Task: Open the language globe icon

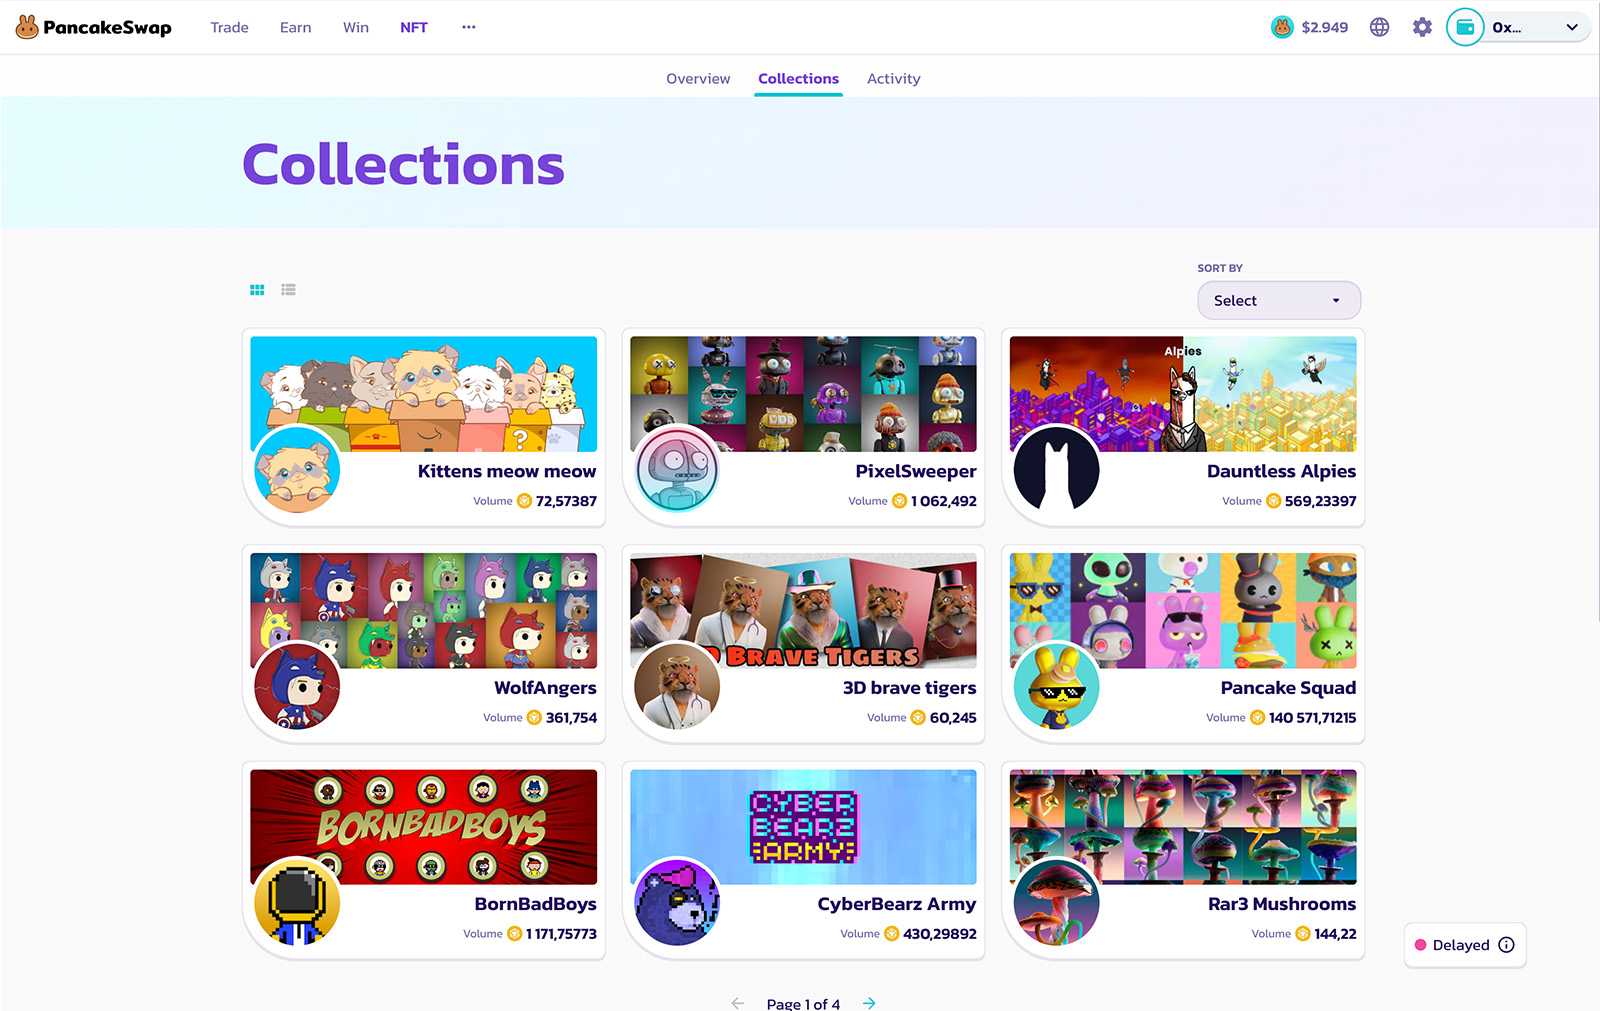Action: tap(1379, 27)
